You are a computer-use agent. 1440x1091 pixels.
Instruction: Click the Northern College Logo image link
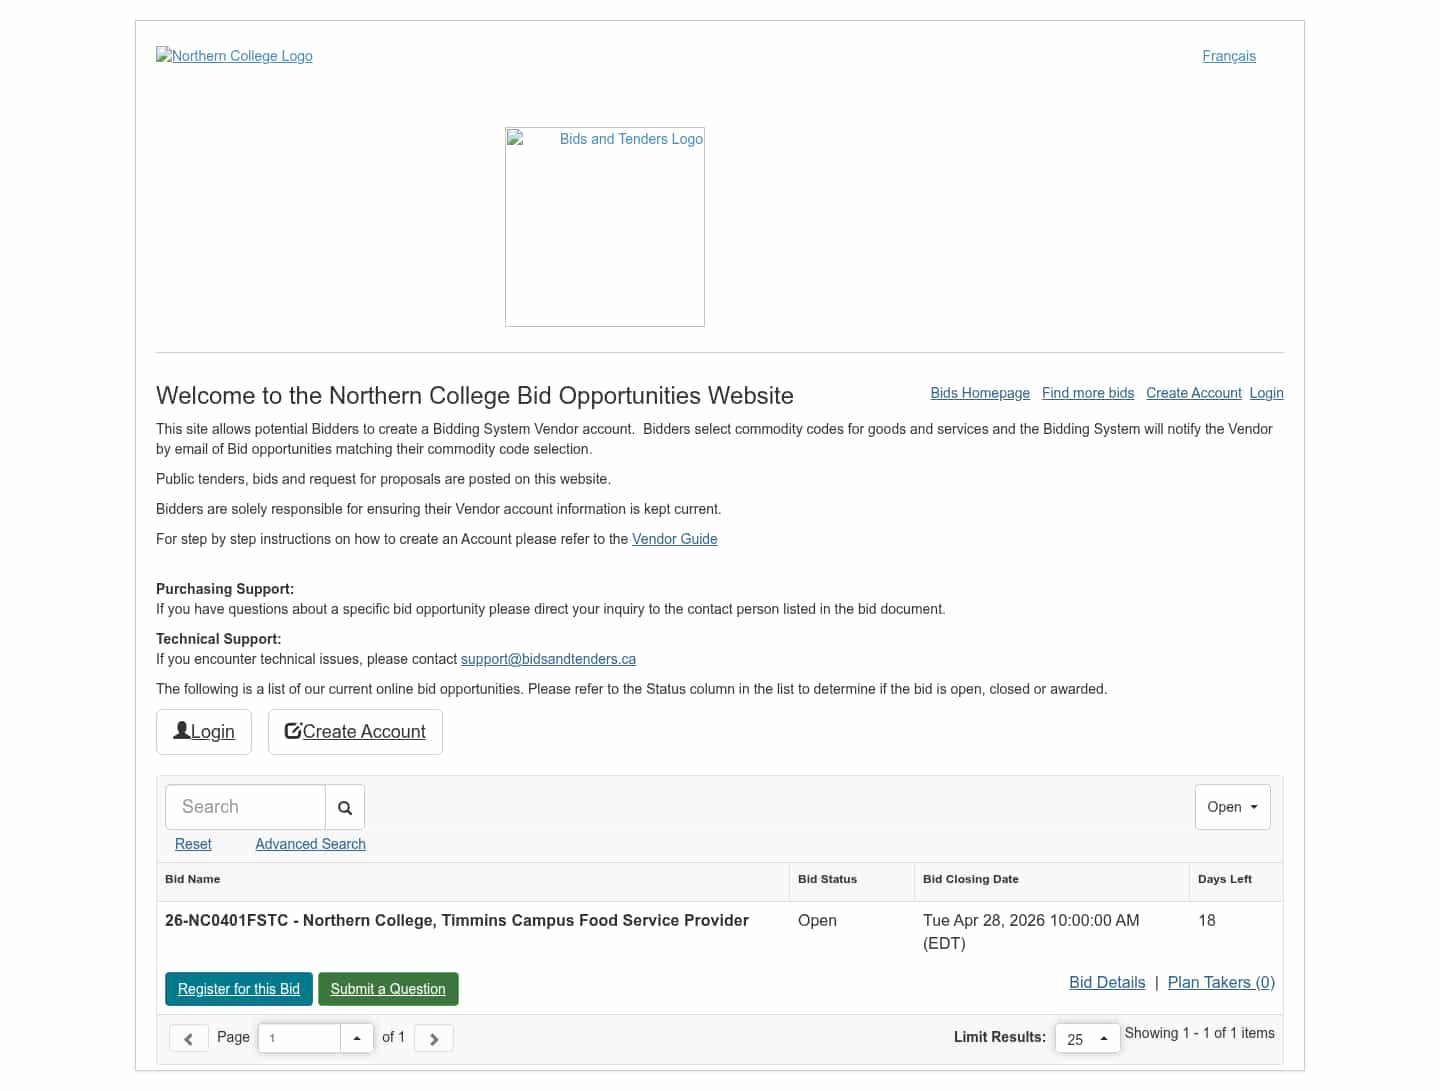click(234, 56)
